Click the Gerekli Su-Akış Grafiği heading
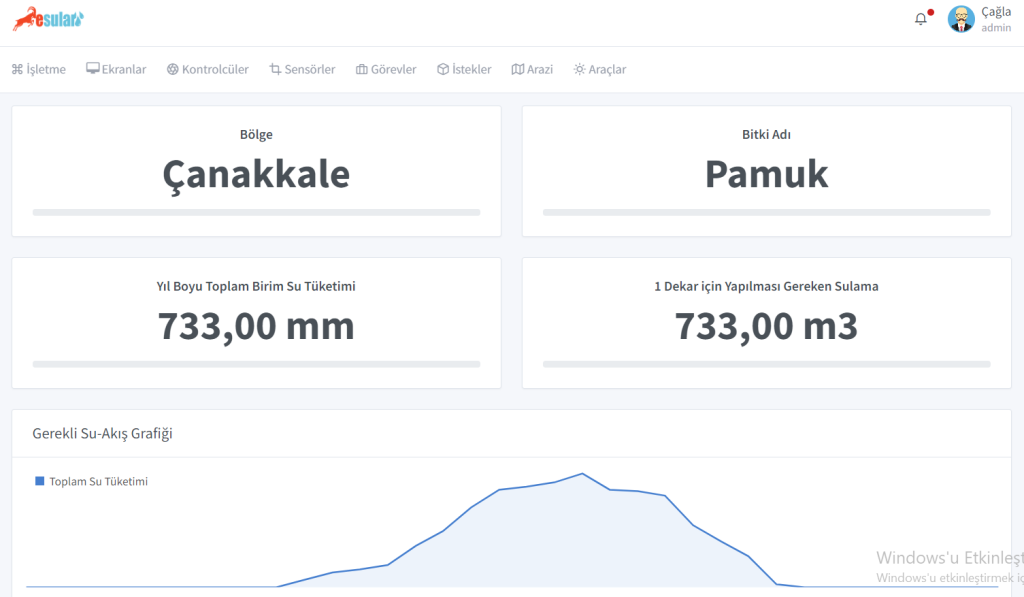 pyautogui.click(x=103, y=433)
